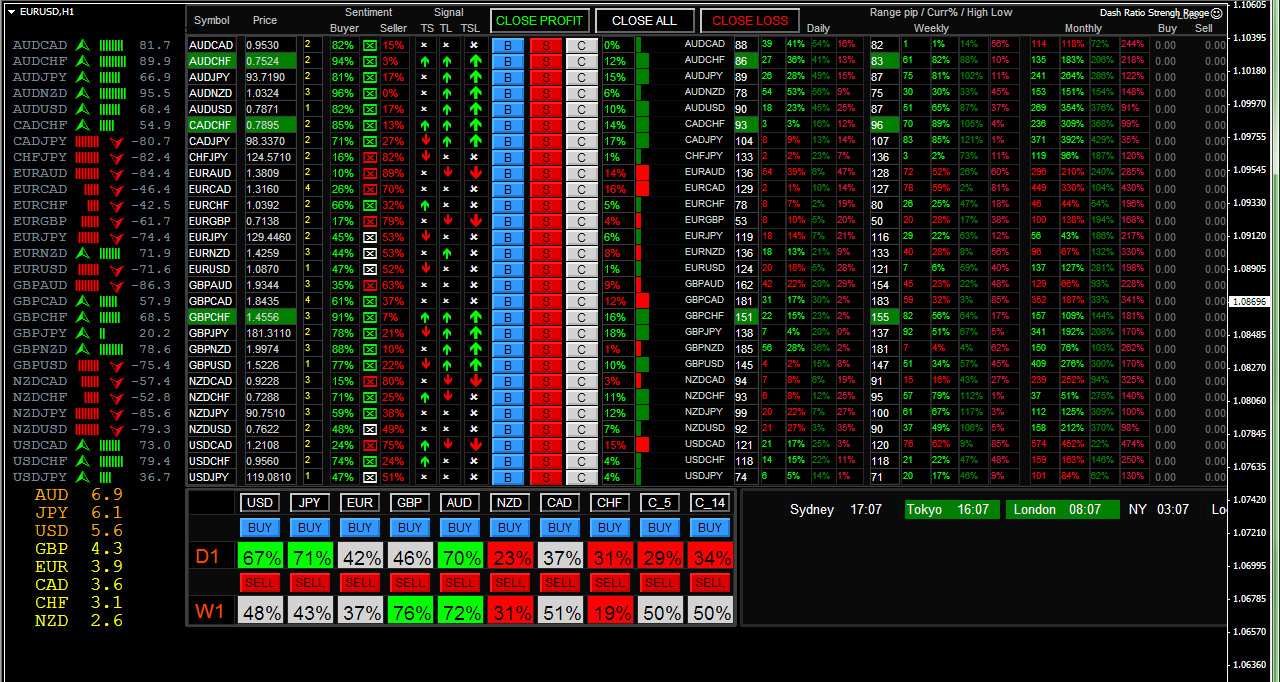Click the red S sell button for AUDUSD
Image resolution: width=1280 pixels, height=682 pixels.
click(545, 110)
